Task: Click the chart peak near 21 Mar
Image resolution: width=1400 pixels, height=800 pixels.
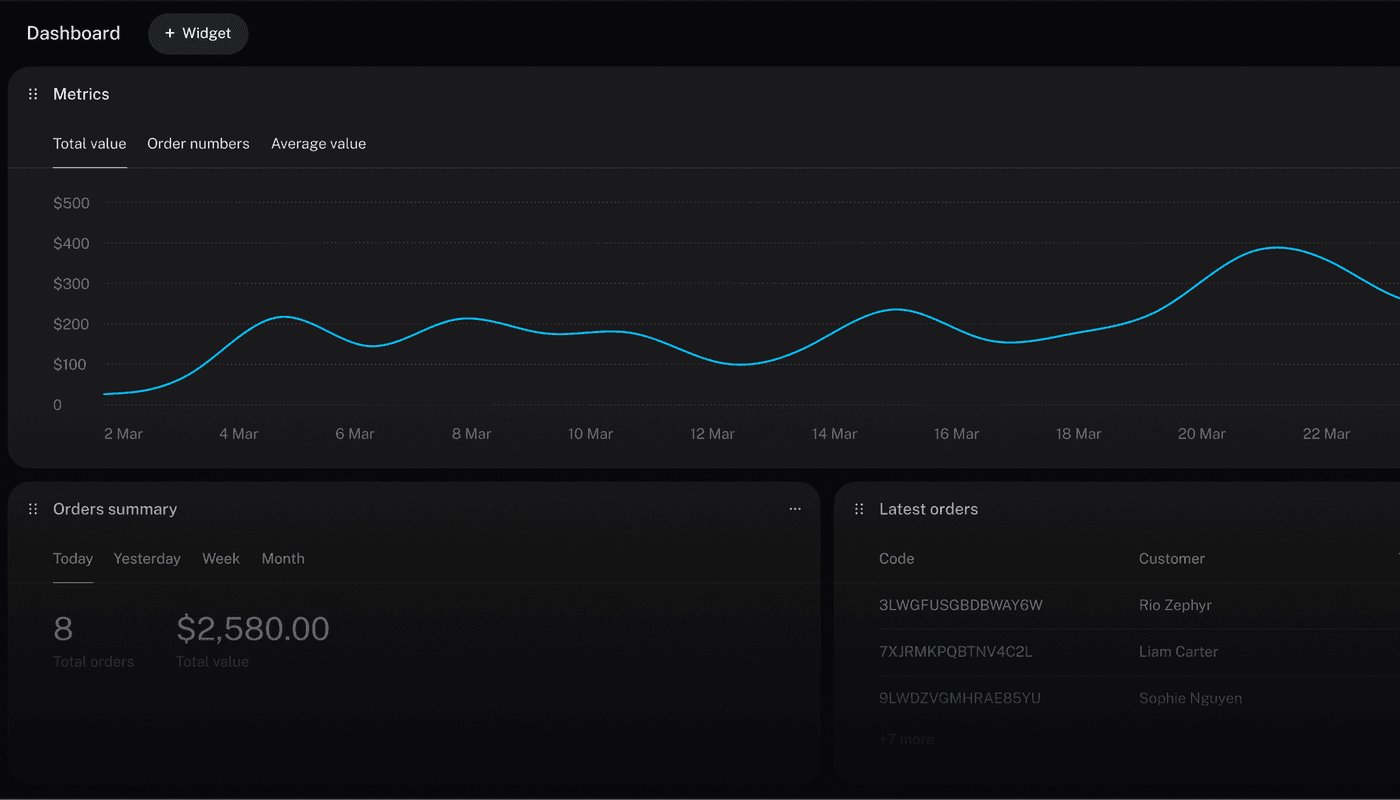Action: point(1276,247)
